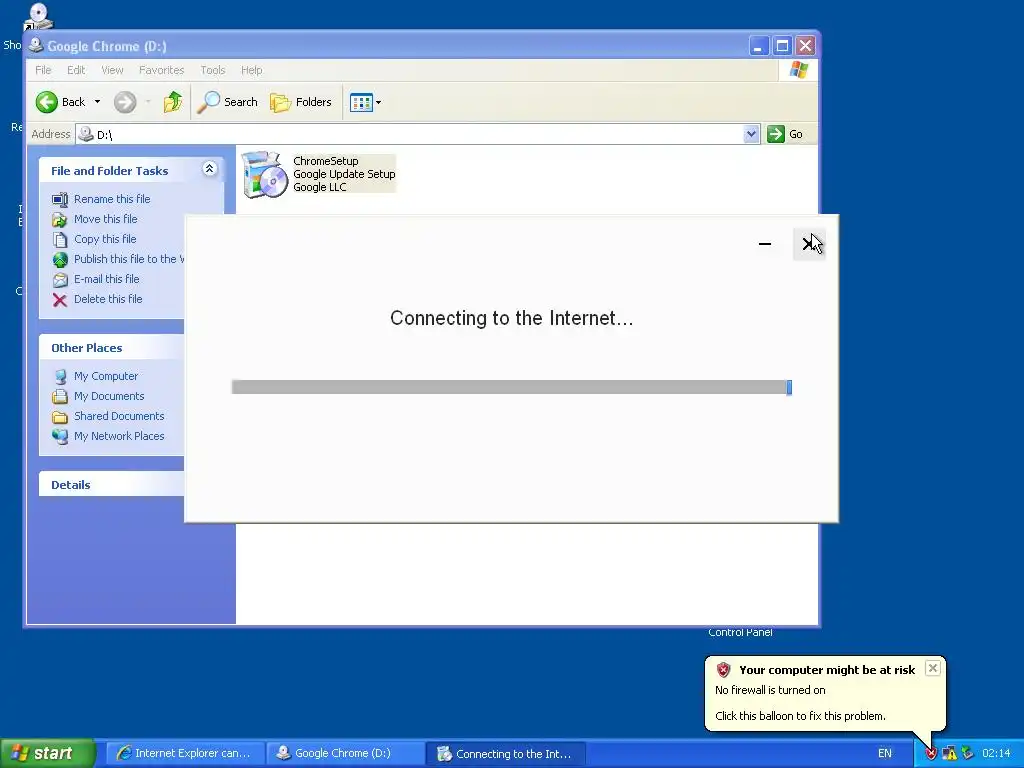Open the Help menu
This screenshot has height=768, width=1024.
click(251, 70)
